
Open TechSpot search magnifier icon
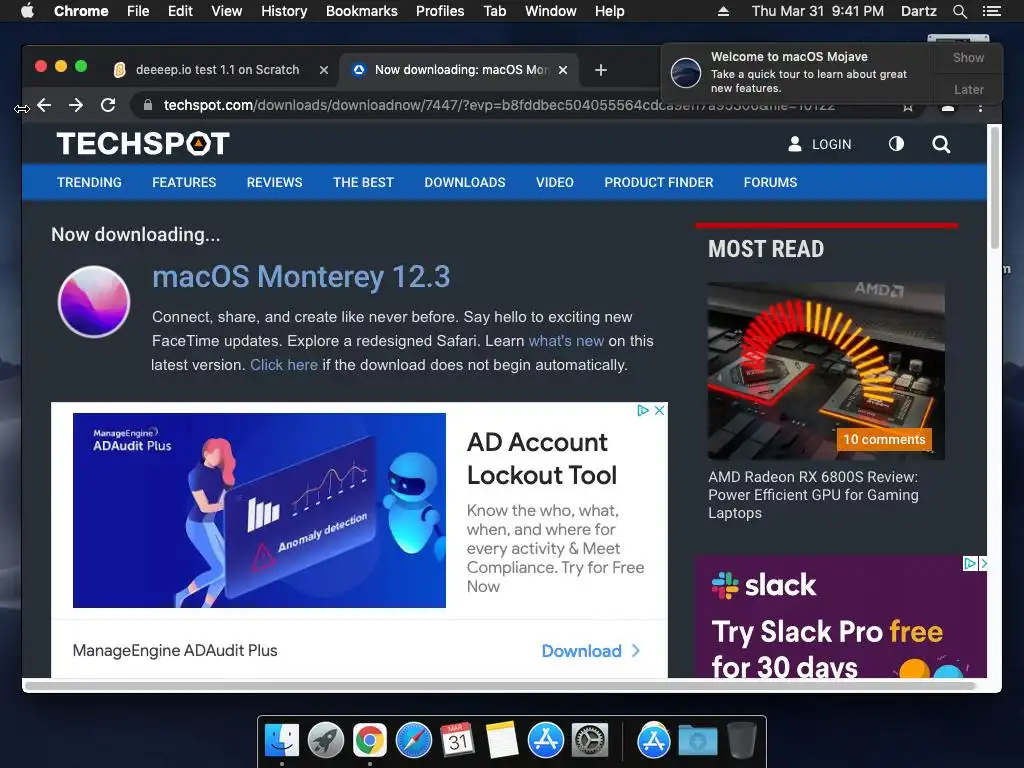[940, 144]
